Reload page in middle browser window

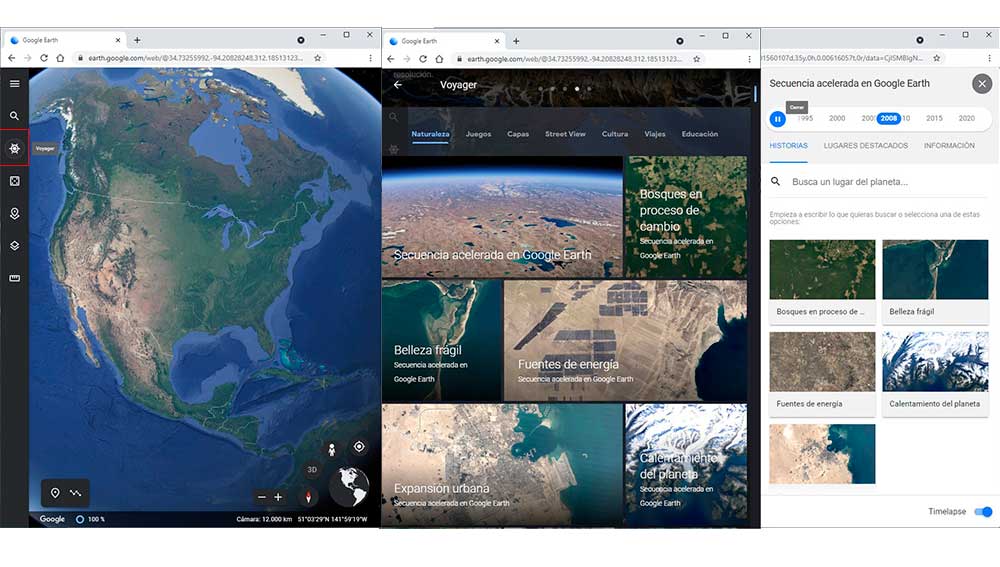click(x=422, y=59)
